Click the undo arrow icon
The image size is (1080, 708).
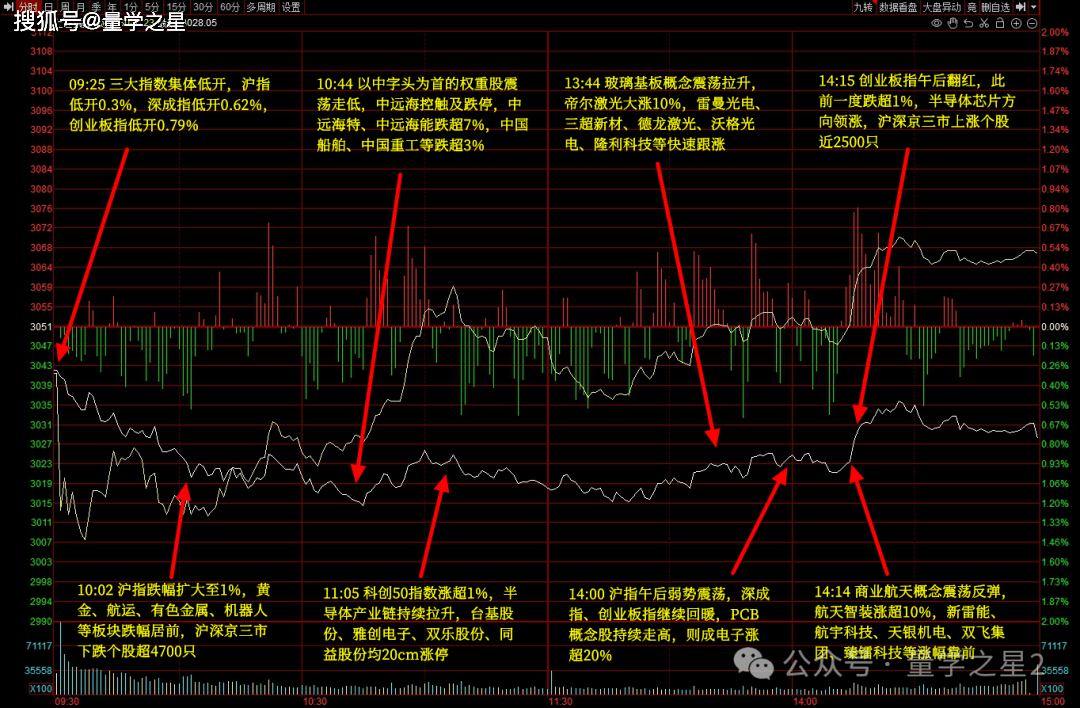[x=968, y=23]
